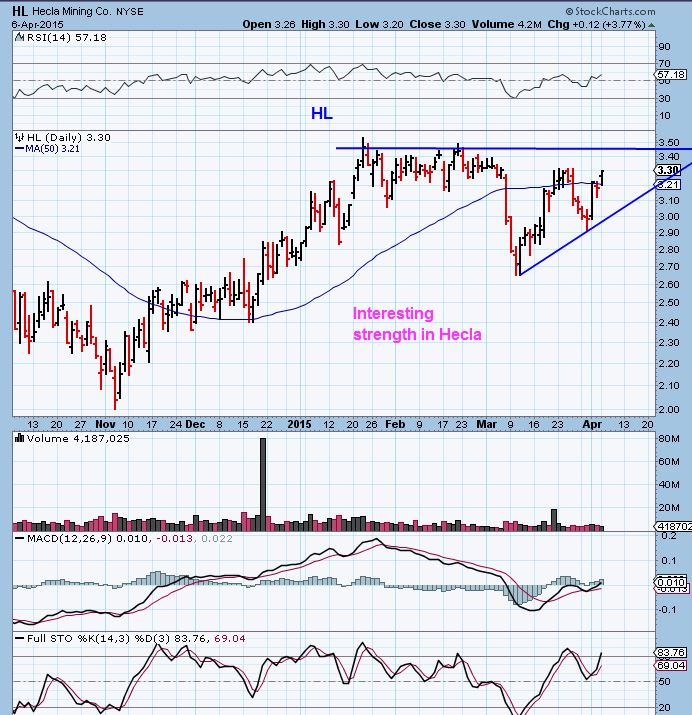Click the price bar icon beside HL (Daily)

pyautogui.click(x=20, y=137)
